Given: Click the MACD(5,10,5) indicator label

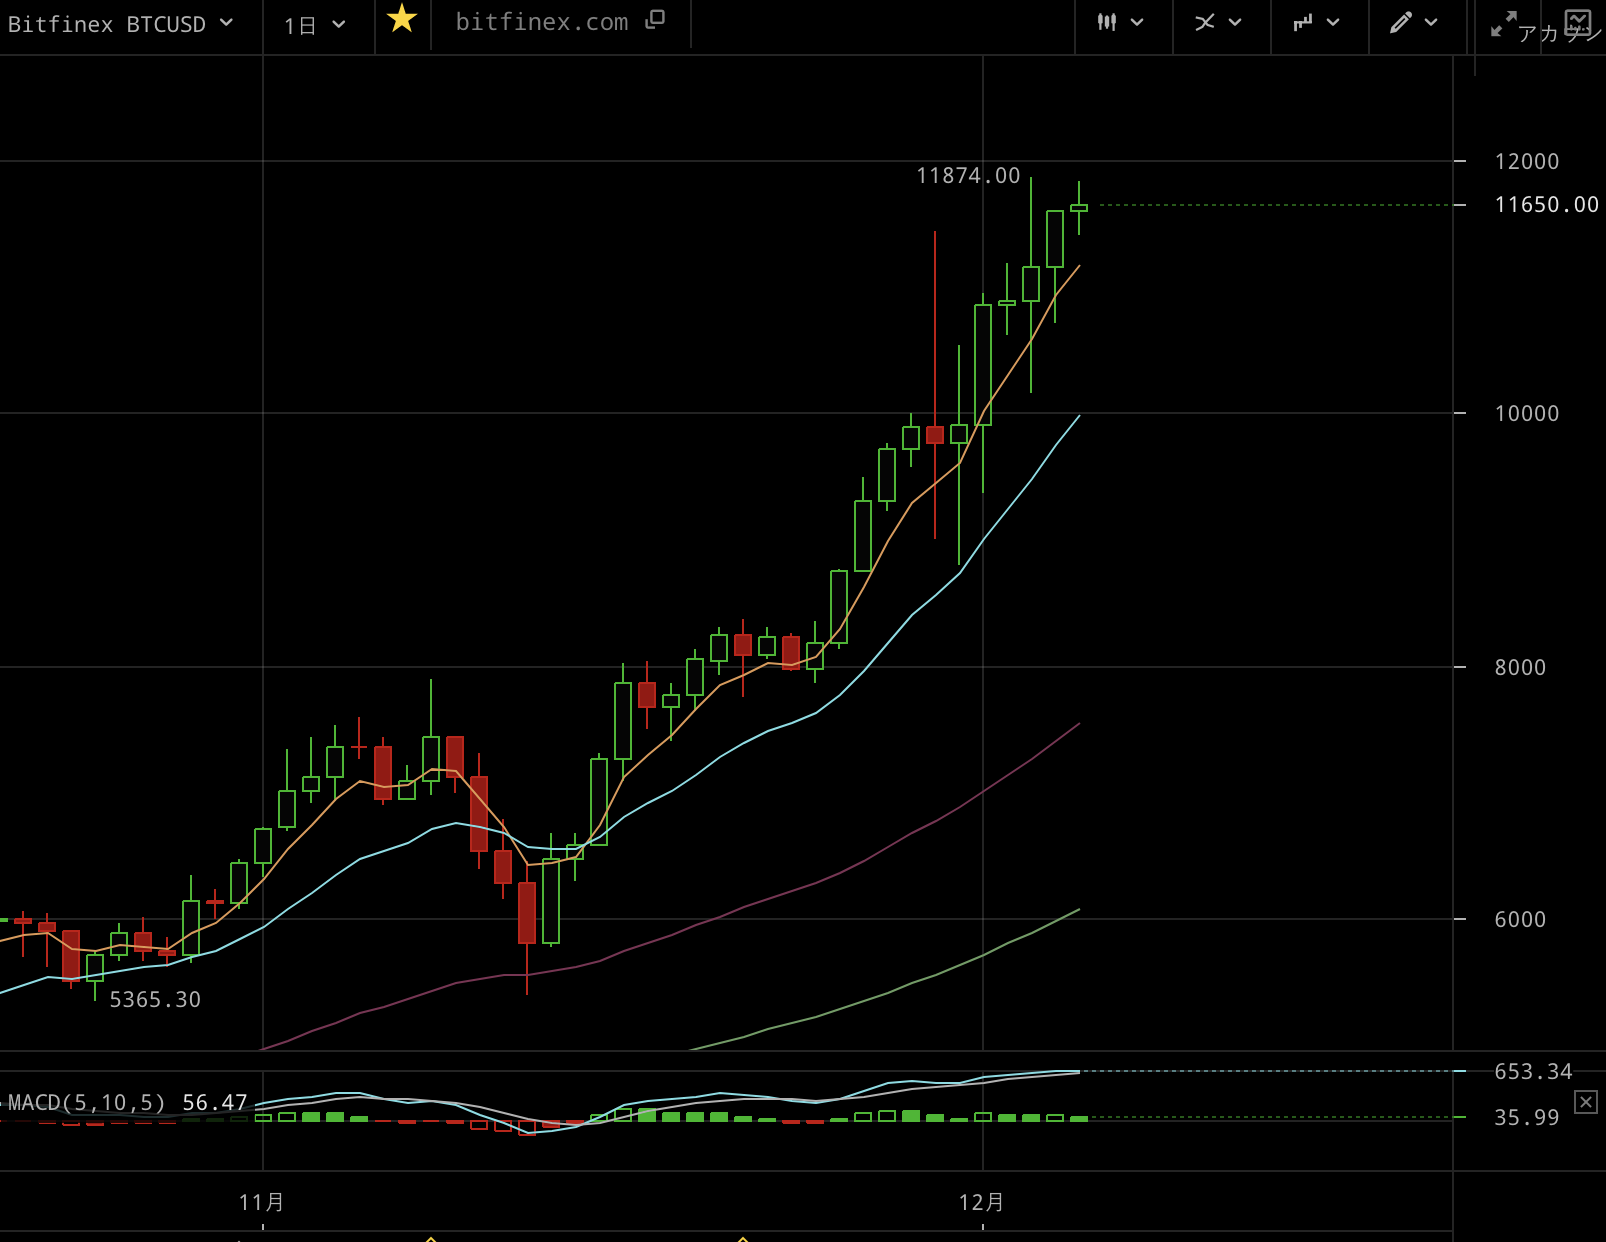Looking at the screenshot, I should point(86,1102).
